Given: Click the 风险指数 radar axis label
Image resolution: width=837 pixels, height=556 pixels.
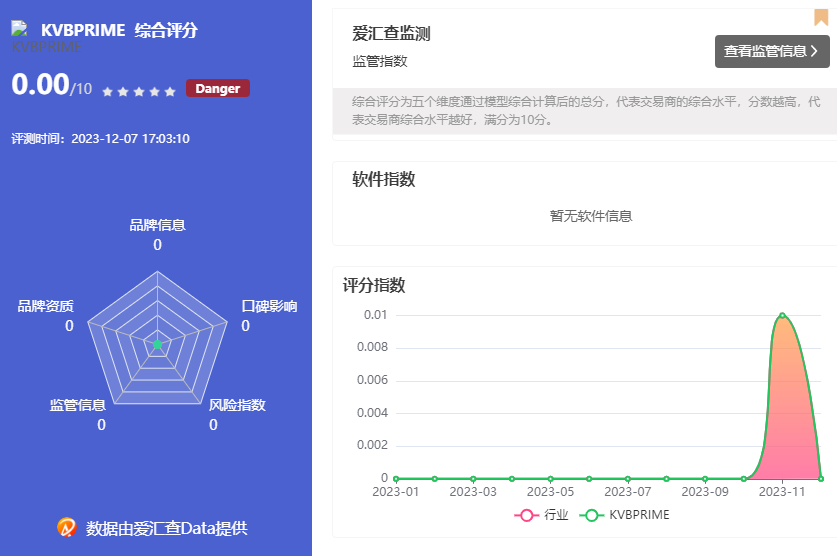Looking at the screenshot, I should [x=237, y=405].
